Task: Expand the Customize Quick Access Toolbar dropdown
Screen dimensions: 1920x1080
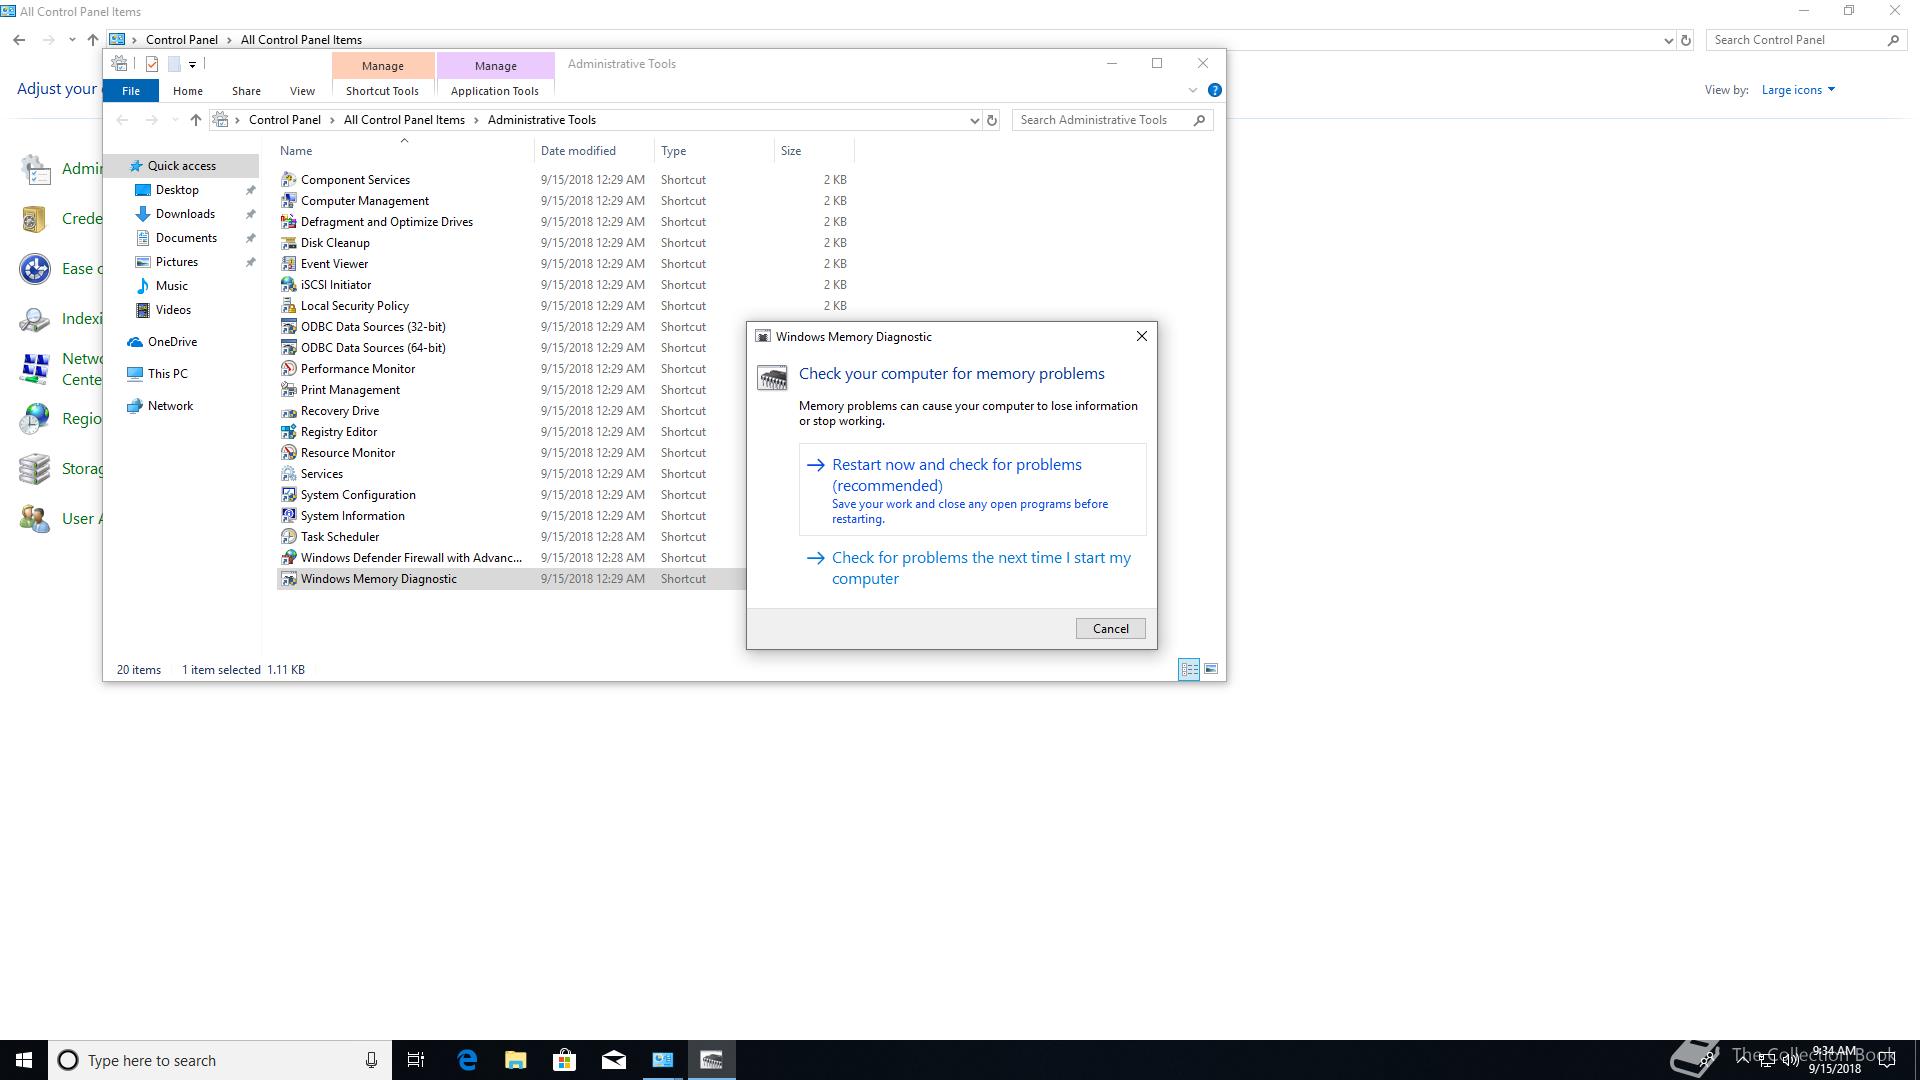Action: [192, 64]
